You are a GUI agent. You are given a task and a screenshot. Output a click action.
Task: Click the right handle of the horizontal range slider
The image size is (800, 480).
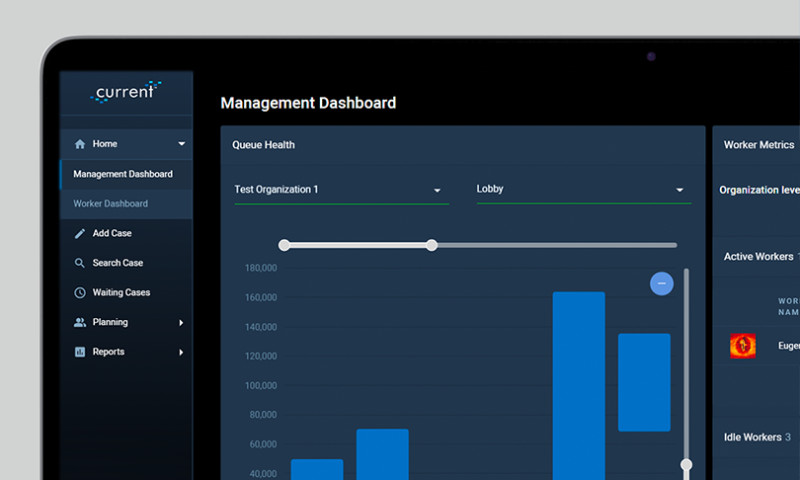(432, 245)
